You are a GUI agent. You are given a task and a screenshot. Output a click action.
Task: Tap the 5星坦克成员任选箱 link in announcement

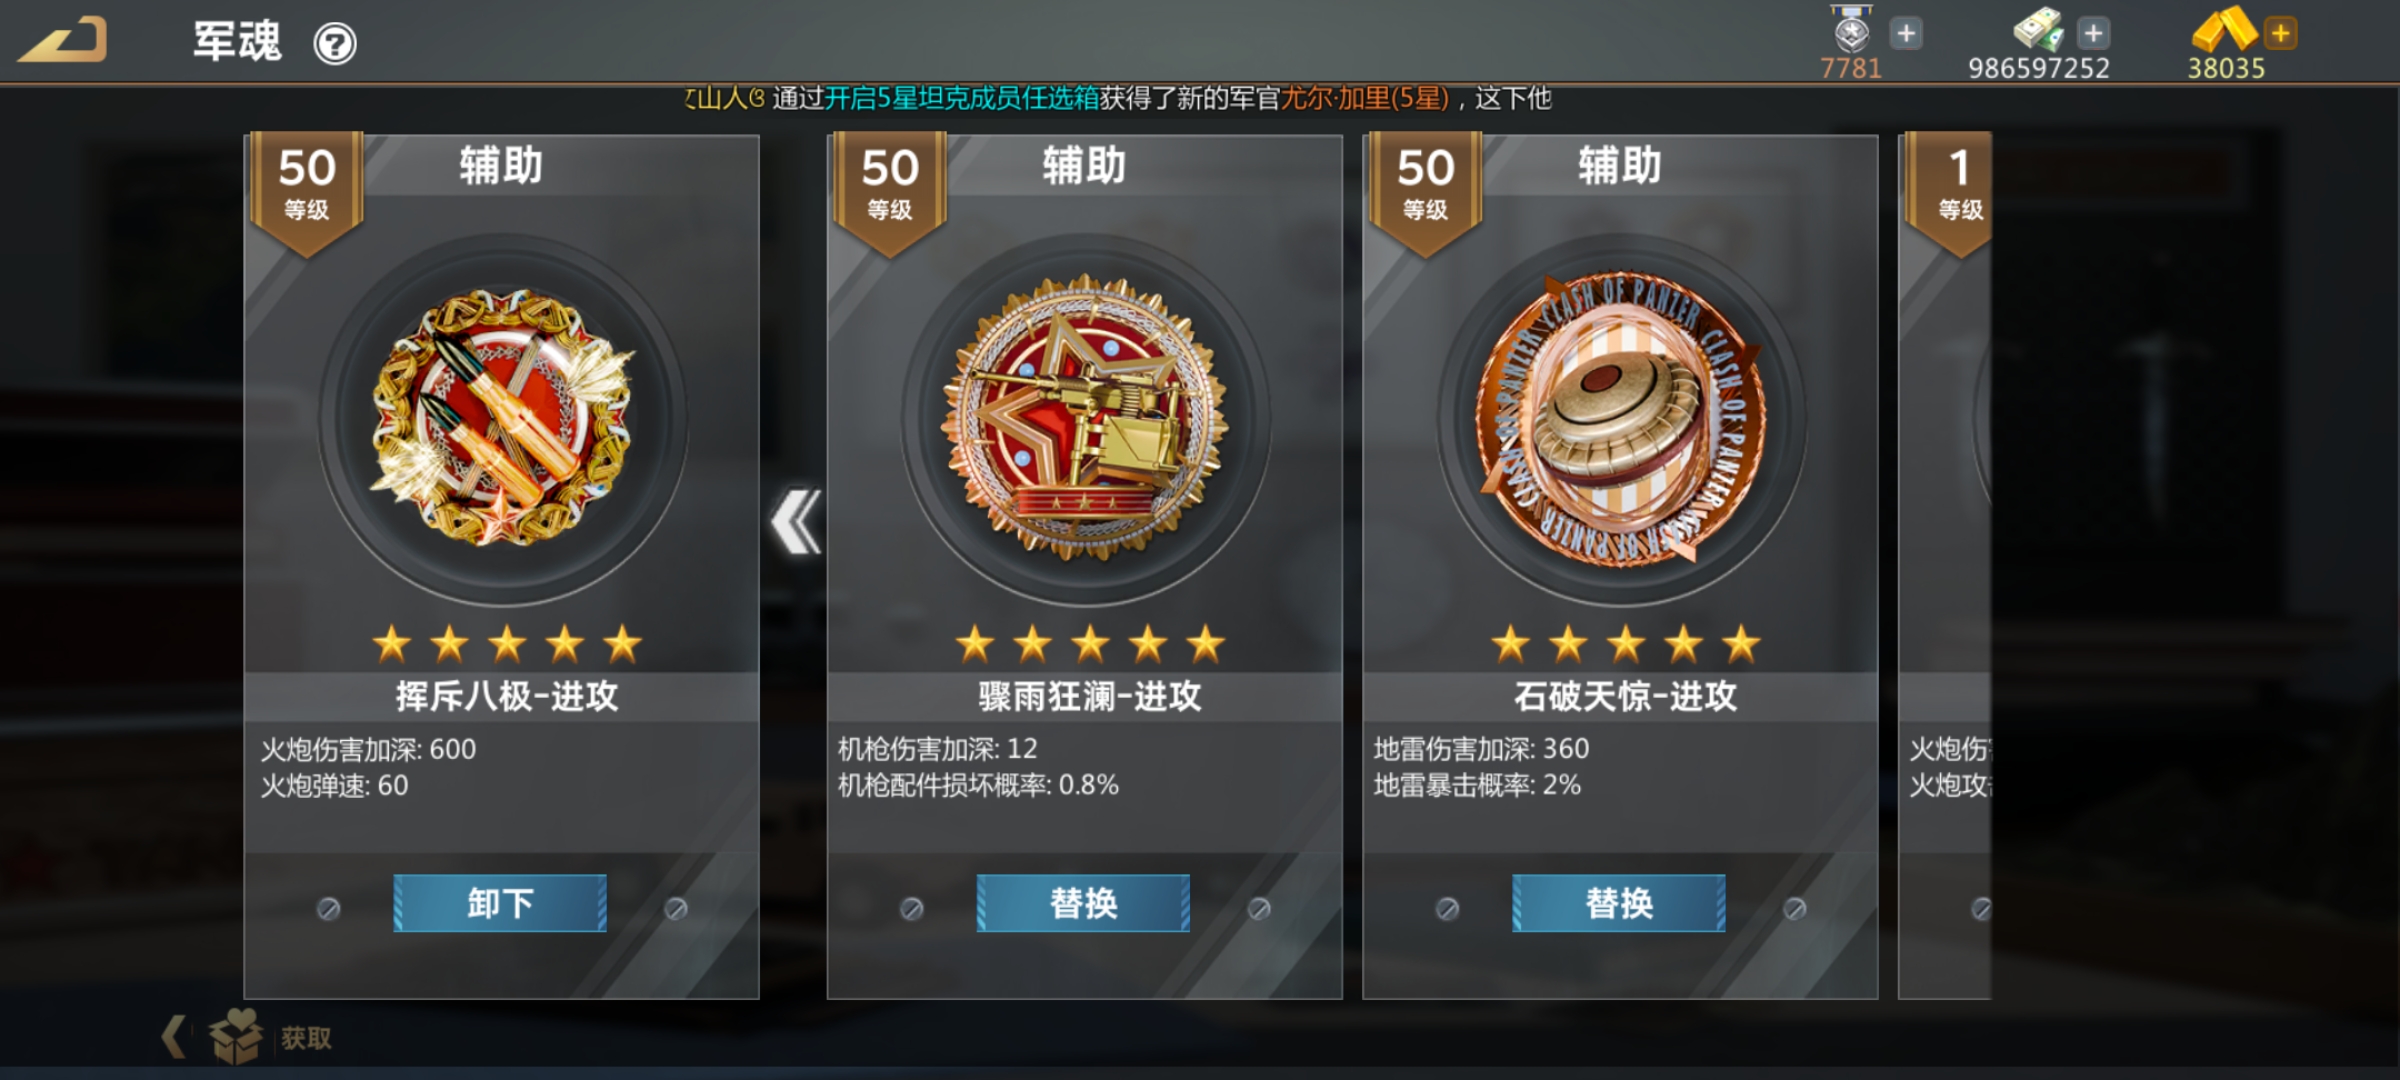[961, 98]
